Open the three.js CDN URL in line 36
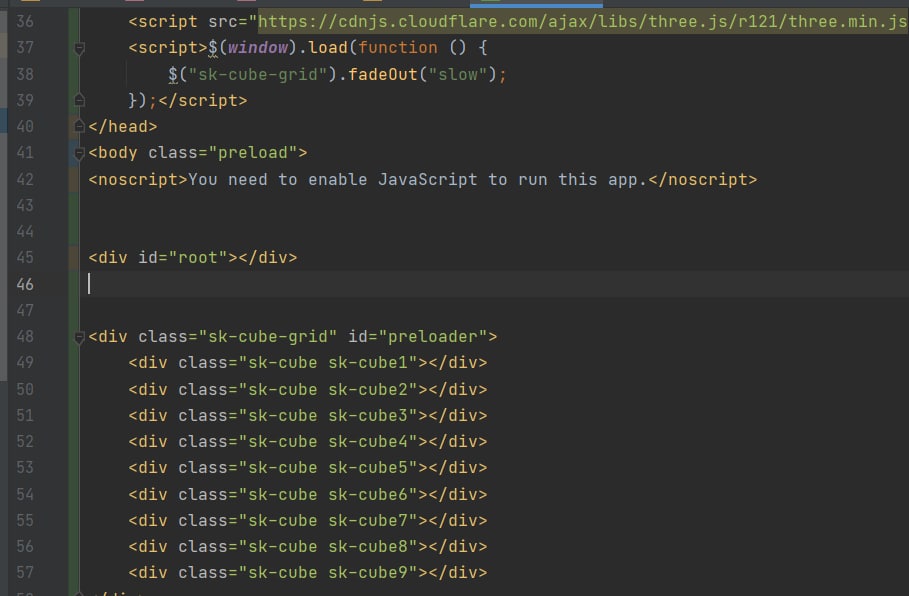The height and width of the screenshot is (596, 909). click(582, 22)
